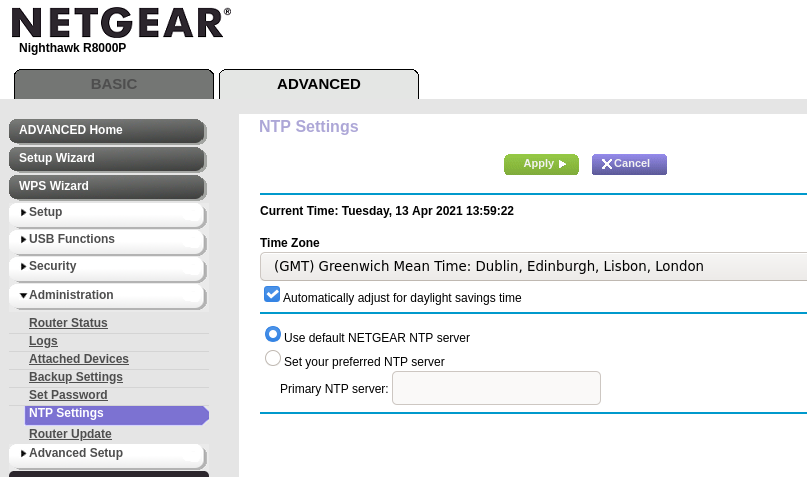Expand the USB Functions section
Image resolution: width=807 pixels, height=477 pixels.
tap(107, 240)
